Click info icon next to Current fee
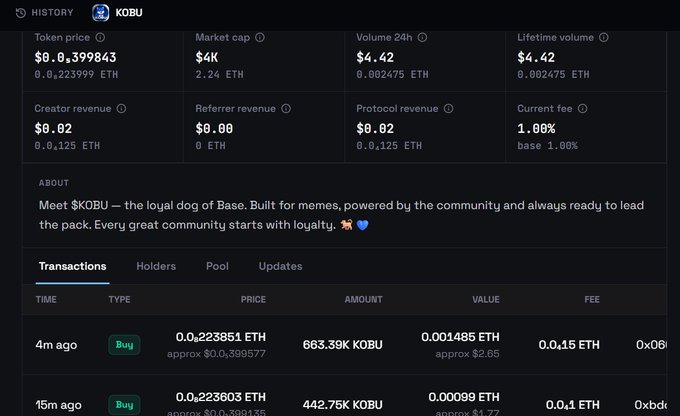Image resolution: width=680 pixels, height=416 pixels. (582, 108)
